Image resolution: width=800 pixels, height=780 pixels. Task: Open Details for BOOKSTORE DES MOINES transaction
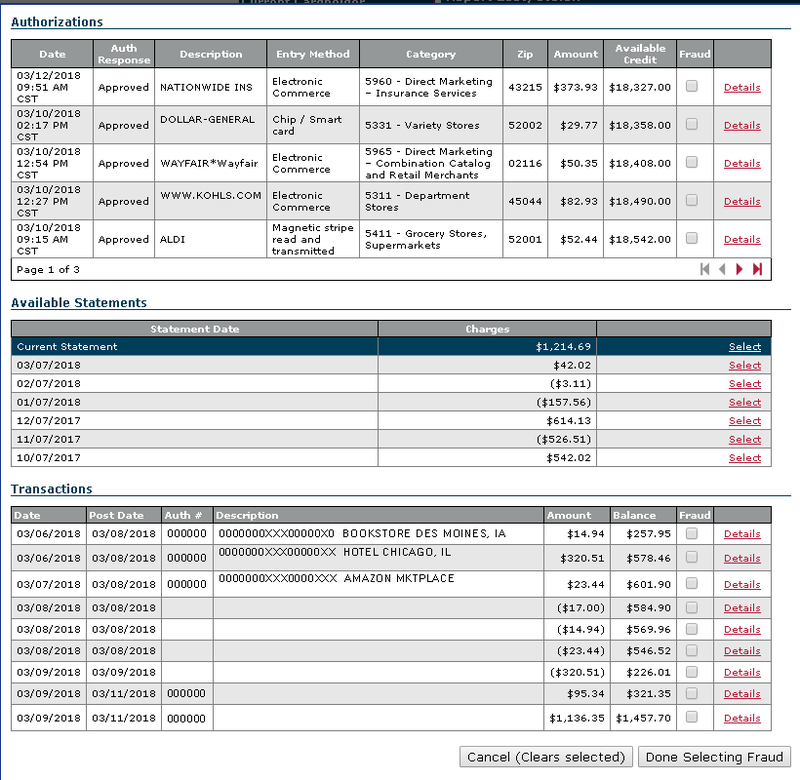point(742,534)
